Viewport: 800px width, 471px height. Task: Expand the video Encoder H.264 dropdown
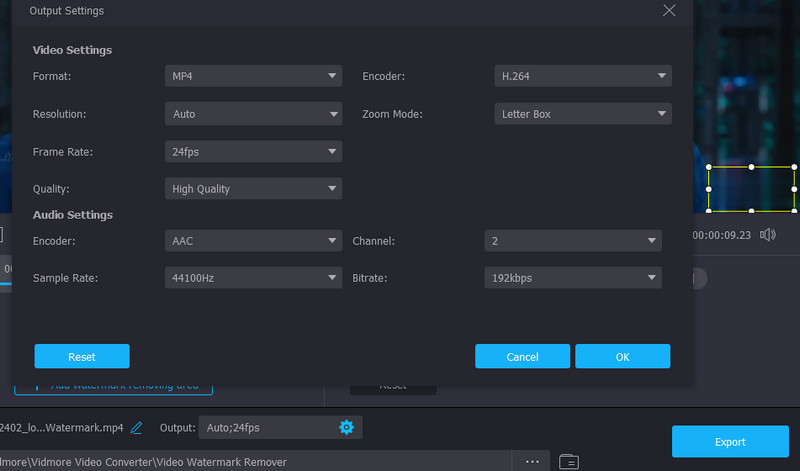pos(582,76)
